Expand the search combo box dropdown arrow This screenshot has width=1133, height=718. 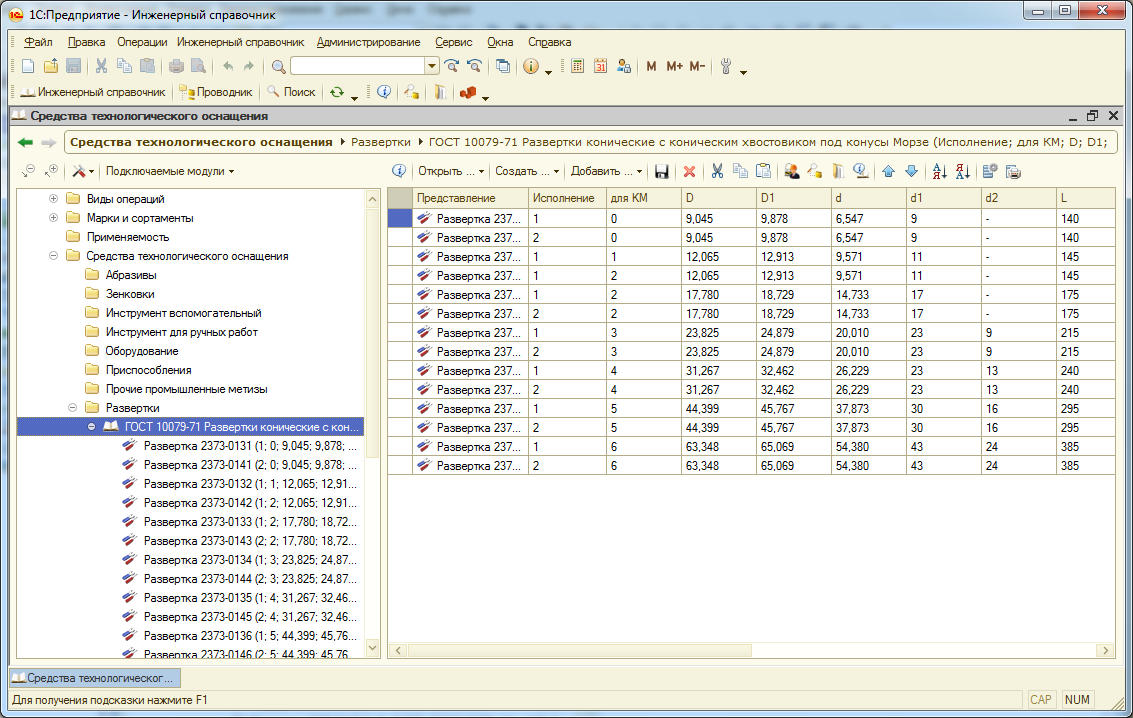[x=432, y=66]
